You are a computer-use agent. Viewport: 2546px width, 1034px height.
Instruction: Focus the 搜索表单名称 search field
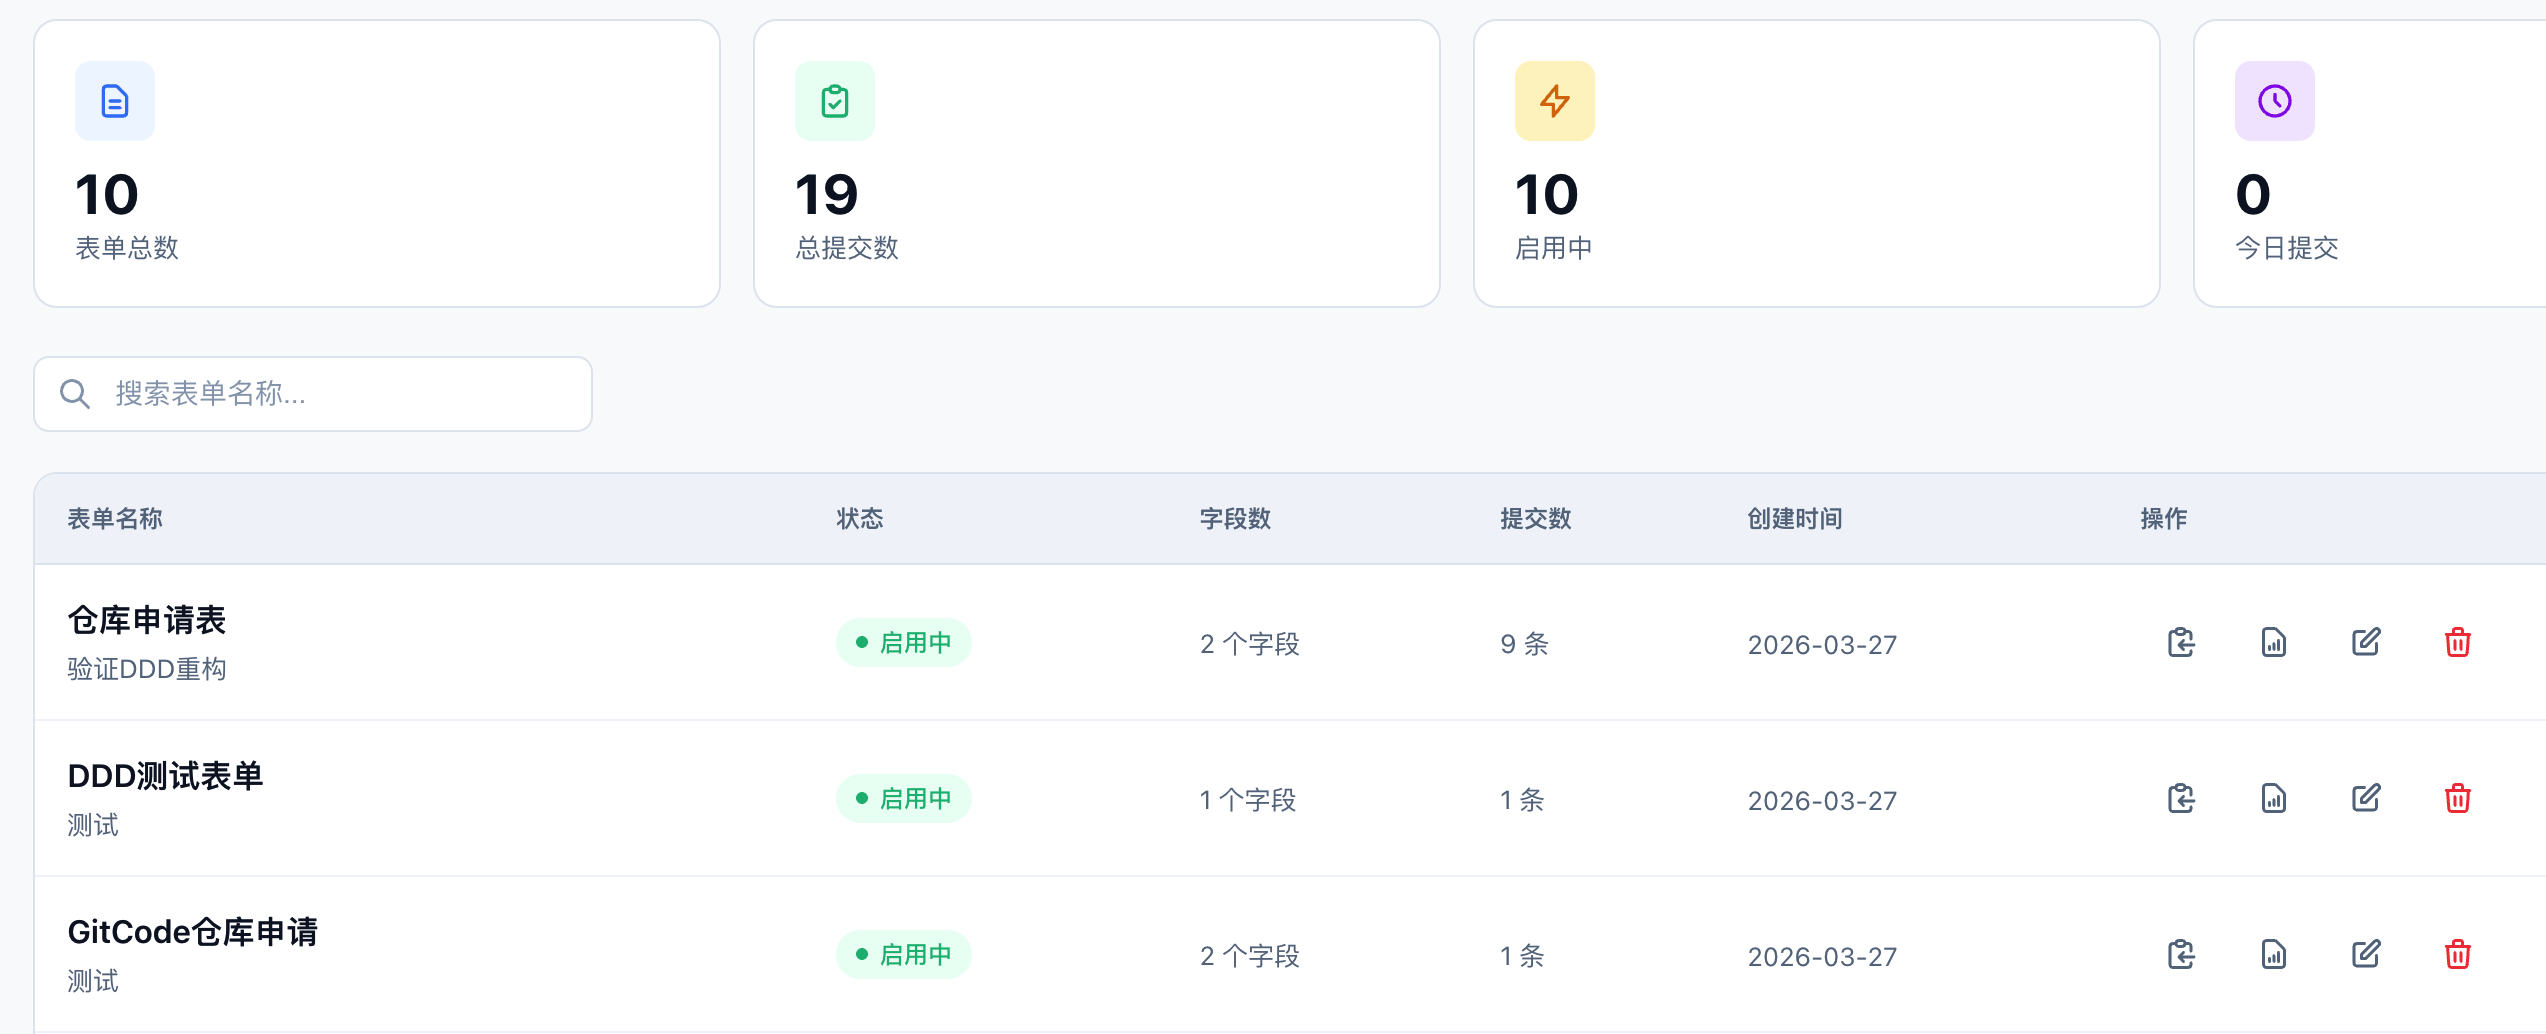[340, 394]
